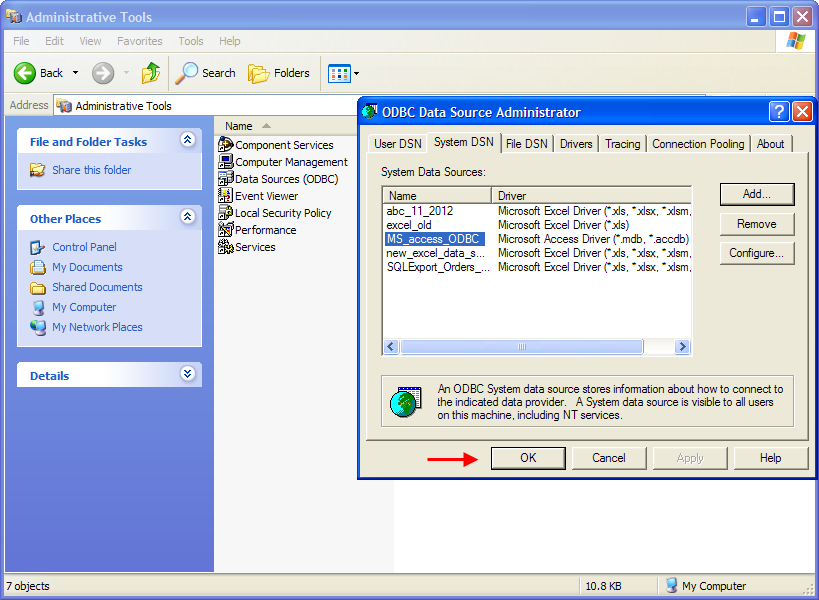Click the Help button in ODBC dialog
This screenshot has height=600, width=819.
tap(770, 458)
